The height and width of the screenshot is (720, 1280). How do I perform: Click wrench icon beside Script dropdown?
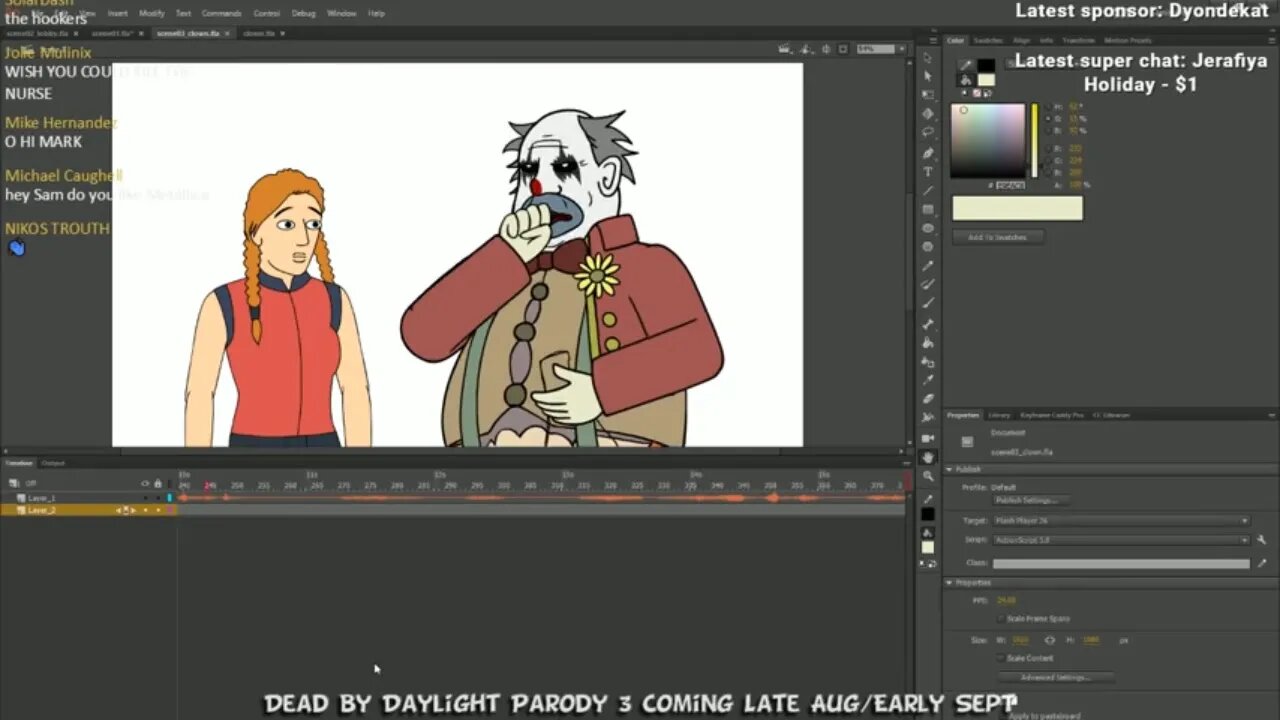[1262, 540]
